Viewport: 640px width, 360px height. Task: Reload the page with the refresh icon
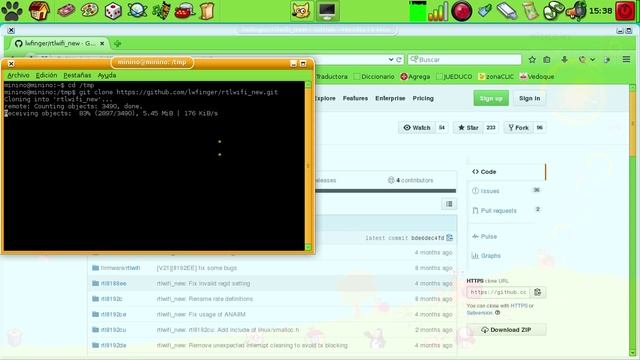[x=399, y=60]
